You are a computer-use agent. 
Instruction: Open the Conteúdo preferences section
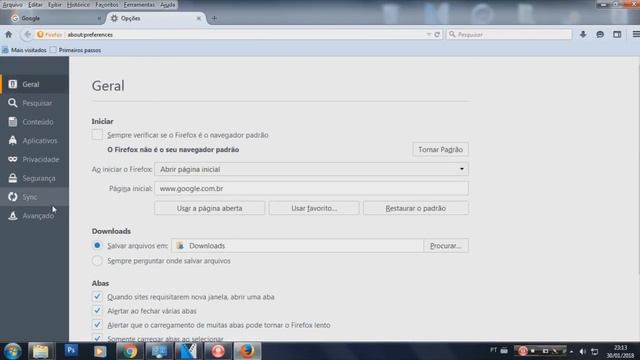point(34,122)
